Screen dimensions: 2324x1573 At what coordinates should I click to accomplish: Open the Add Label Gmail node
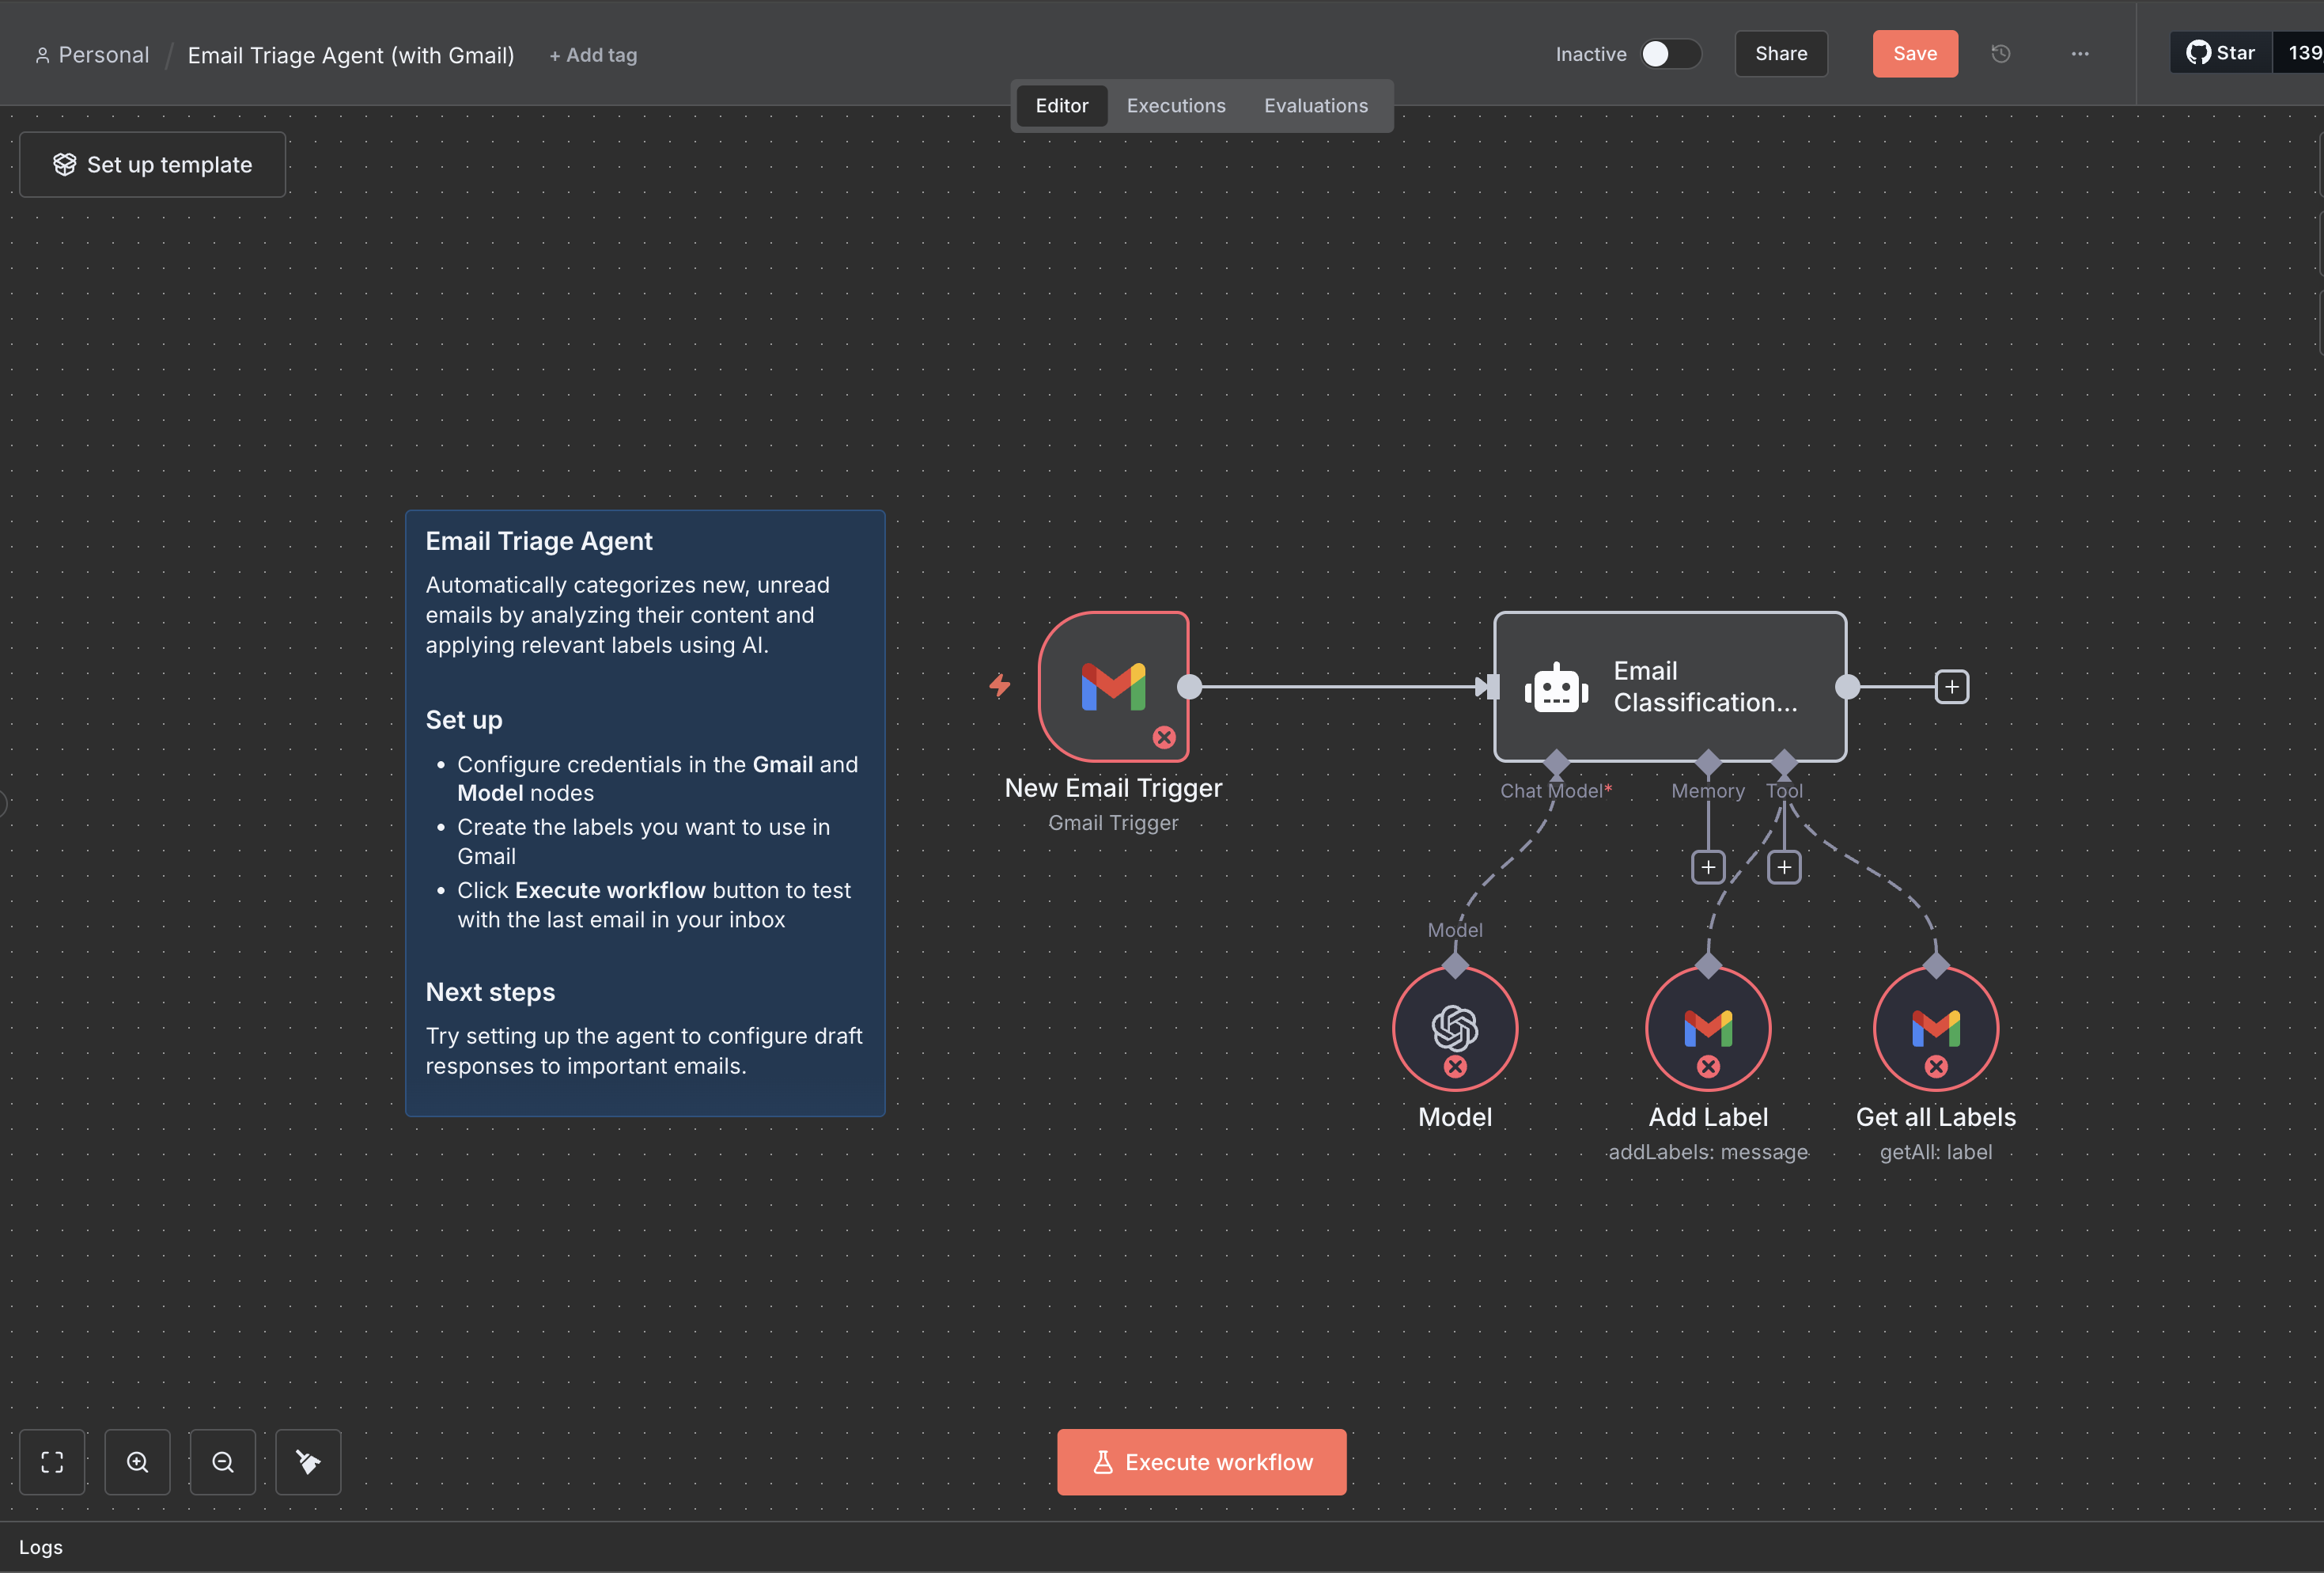(x=1707, y=1028)
